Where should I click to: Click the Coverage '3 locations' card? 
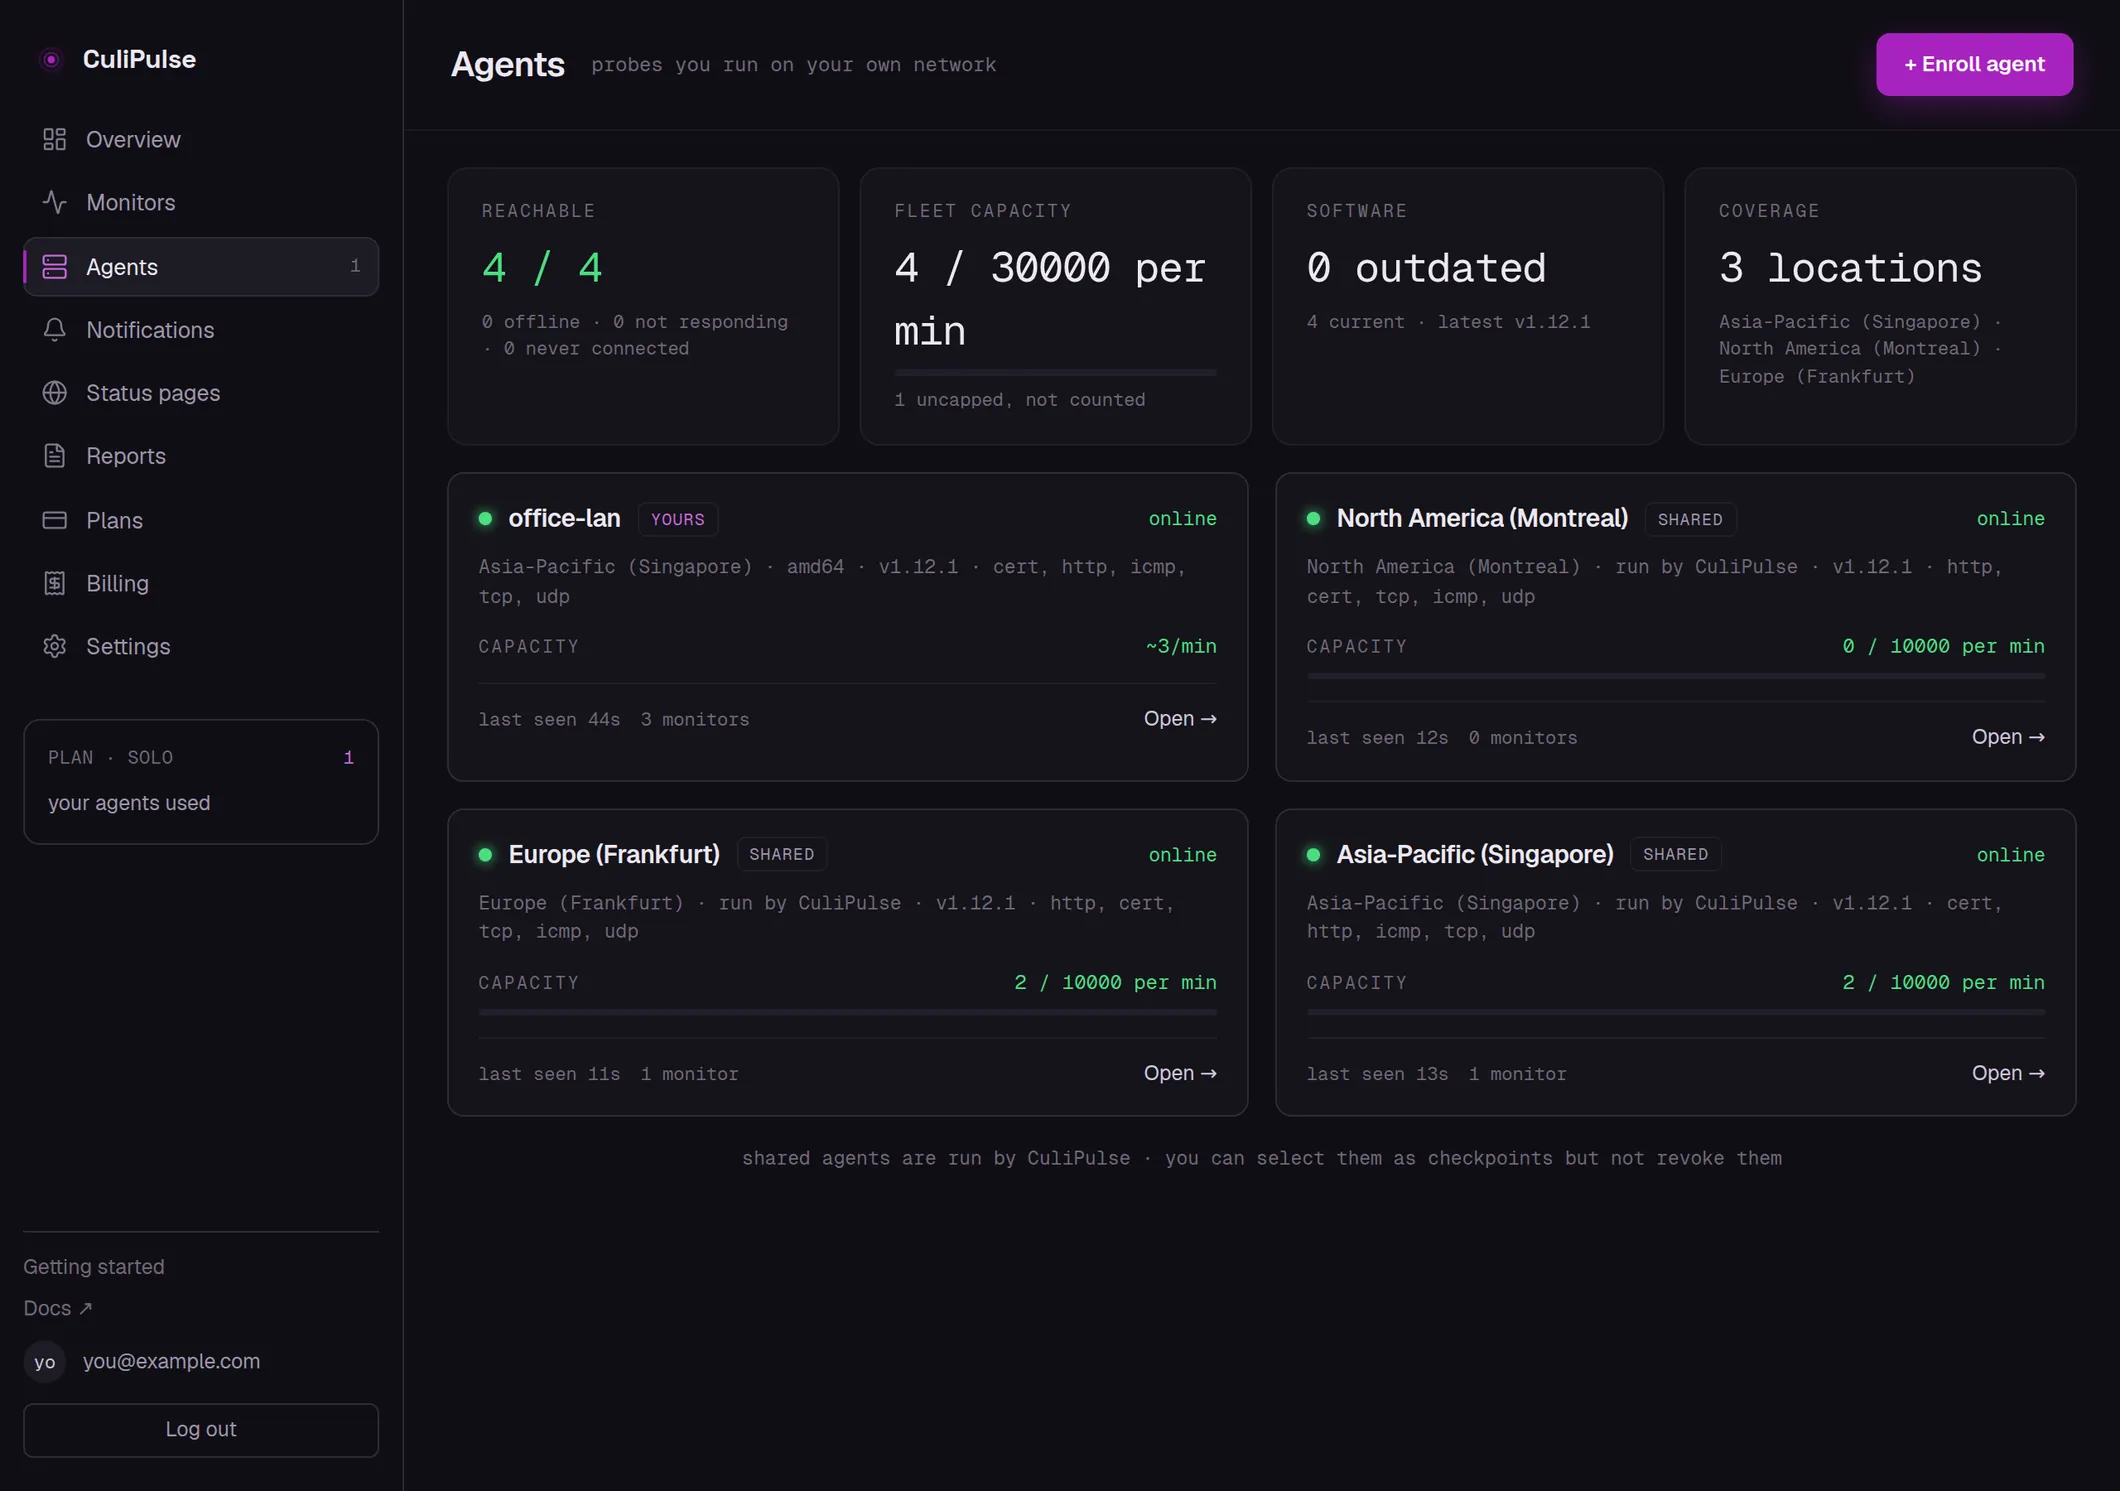coord(1880,306)
